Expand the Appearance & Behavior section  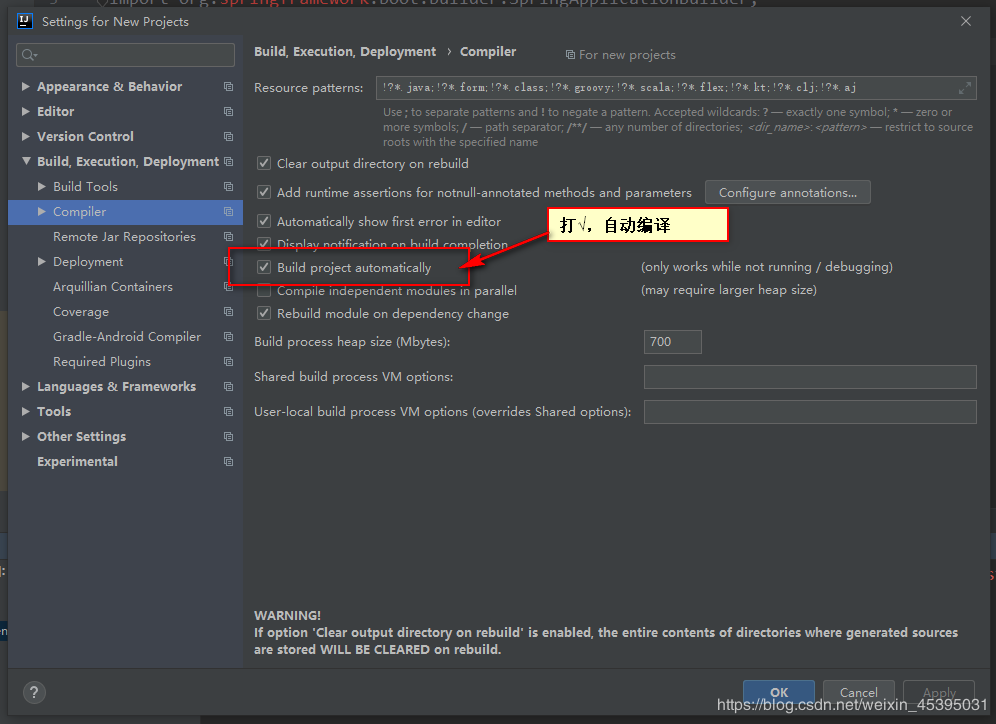(25, 86)
